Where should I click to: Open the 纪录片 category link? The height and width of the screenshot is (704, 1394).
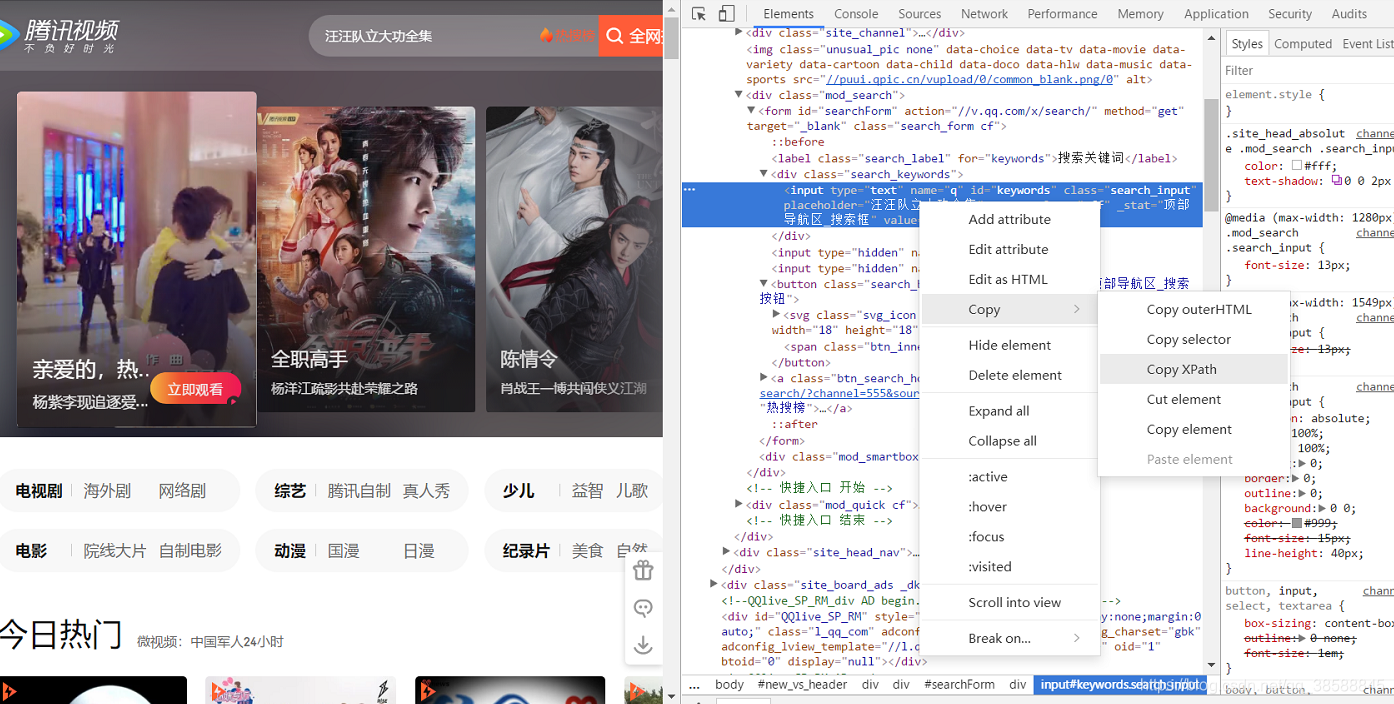coord(526,551)
